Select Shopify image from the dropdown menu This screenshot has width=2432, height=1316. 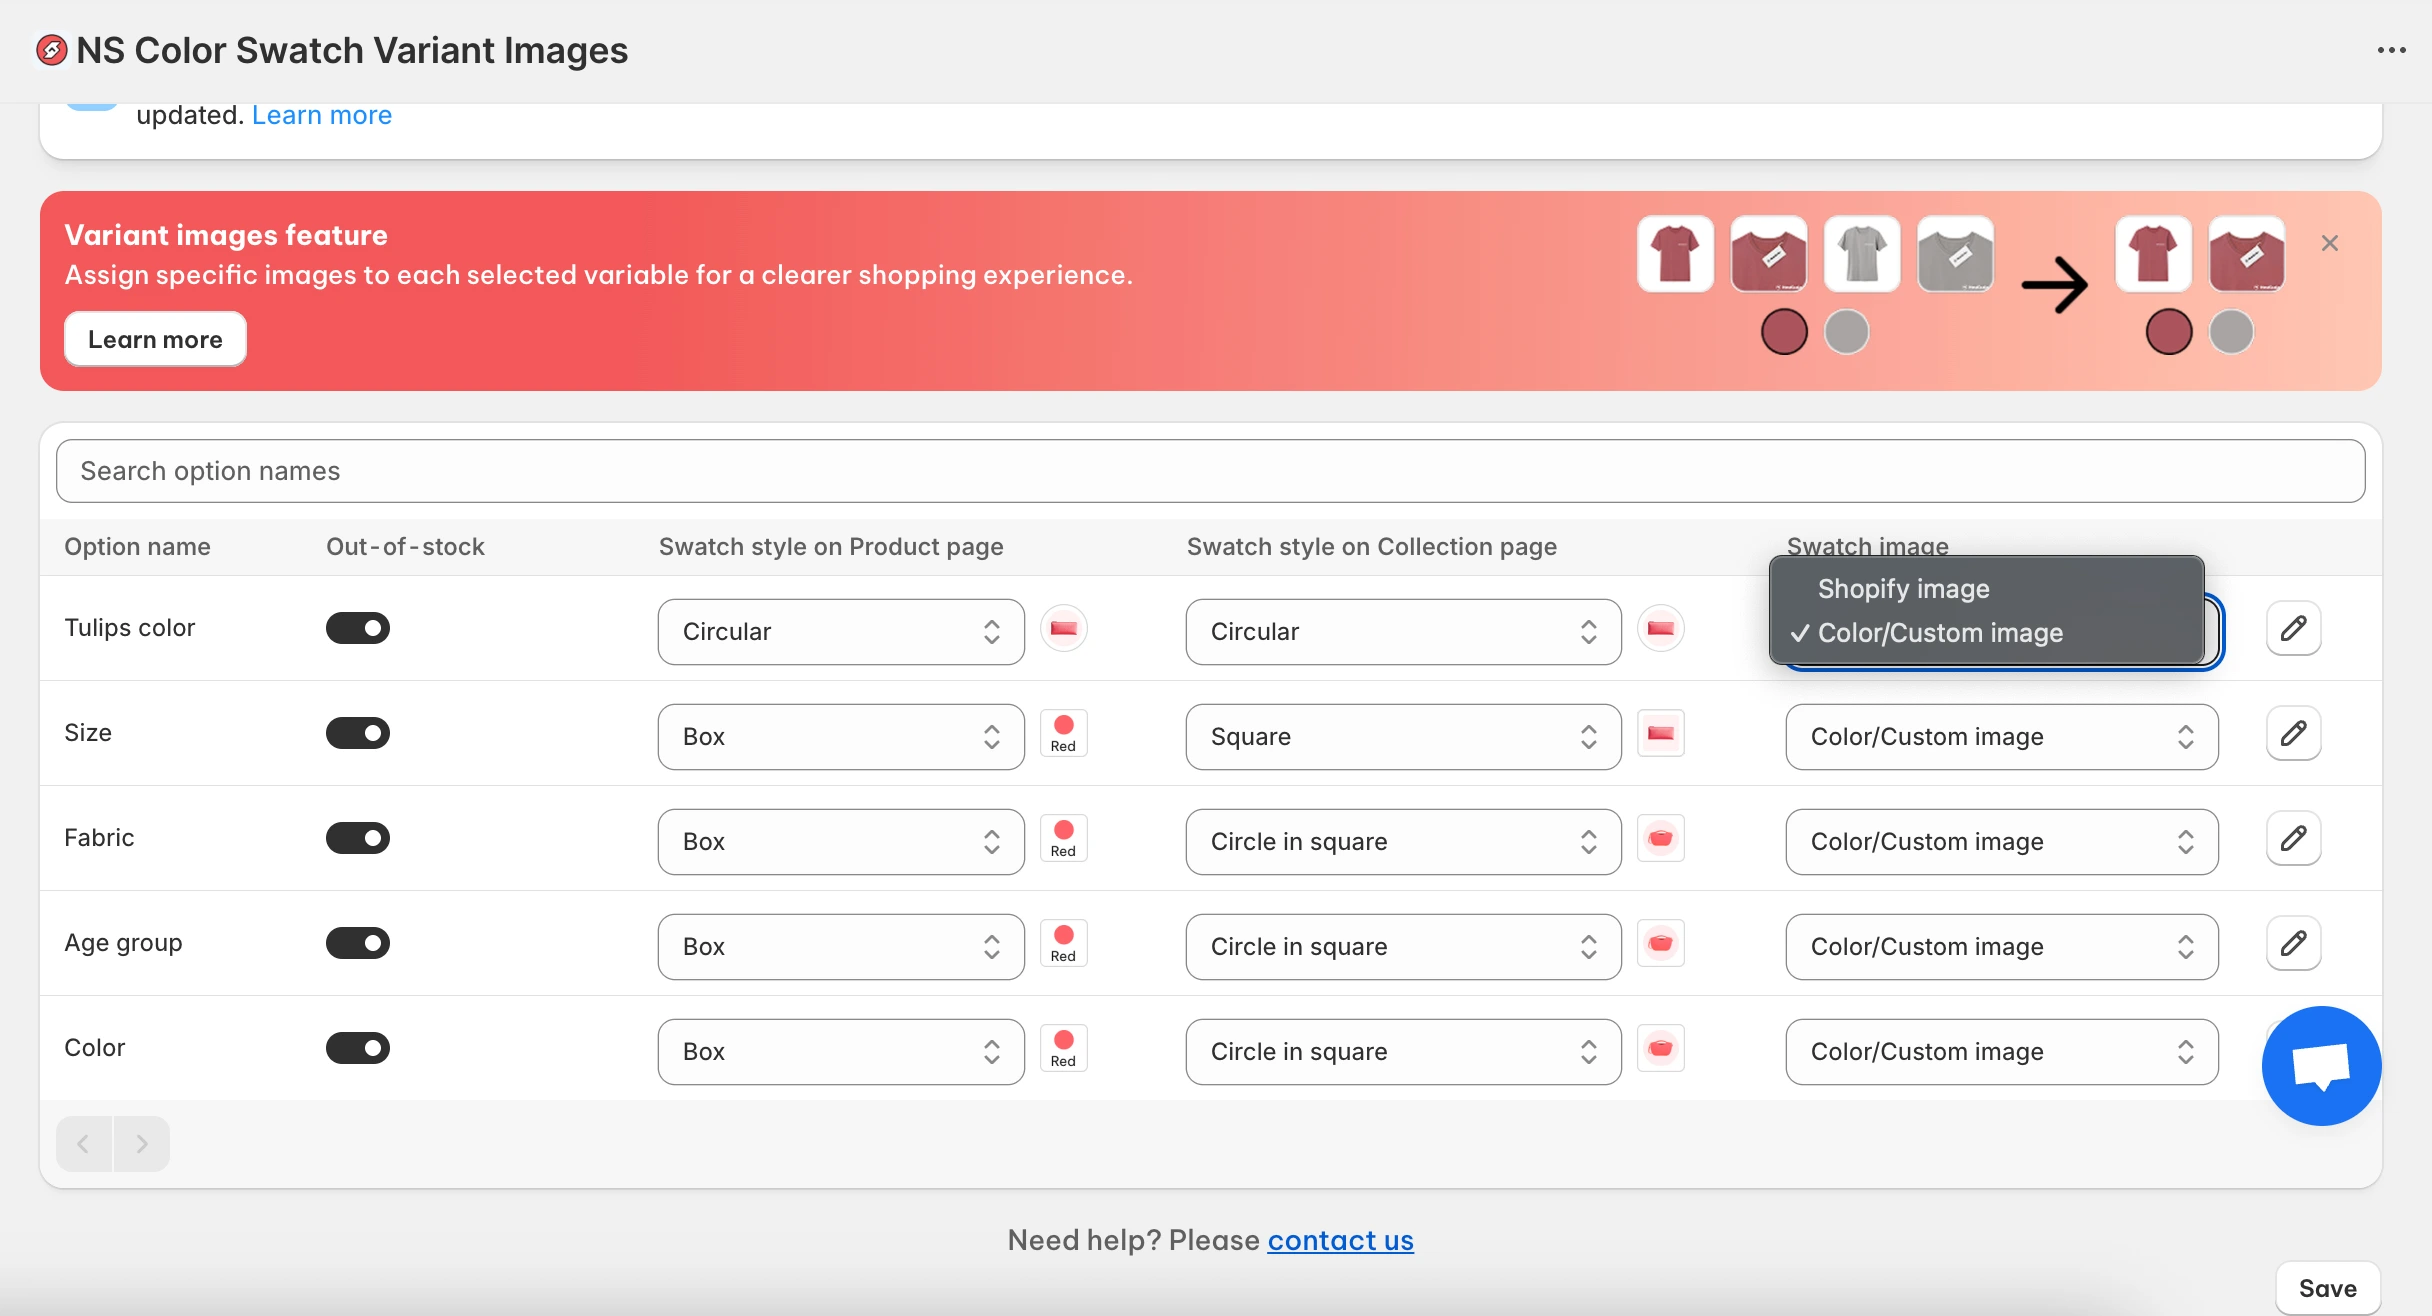pos(1903,589)
